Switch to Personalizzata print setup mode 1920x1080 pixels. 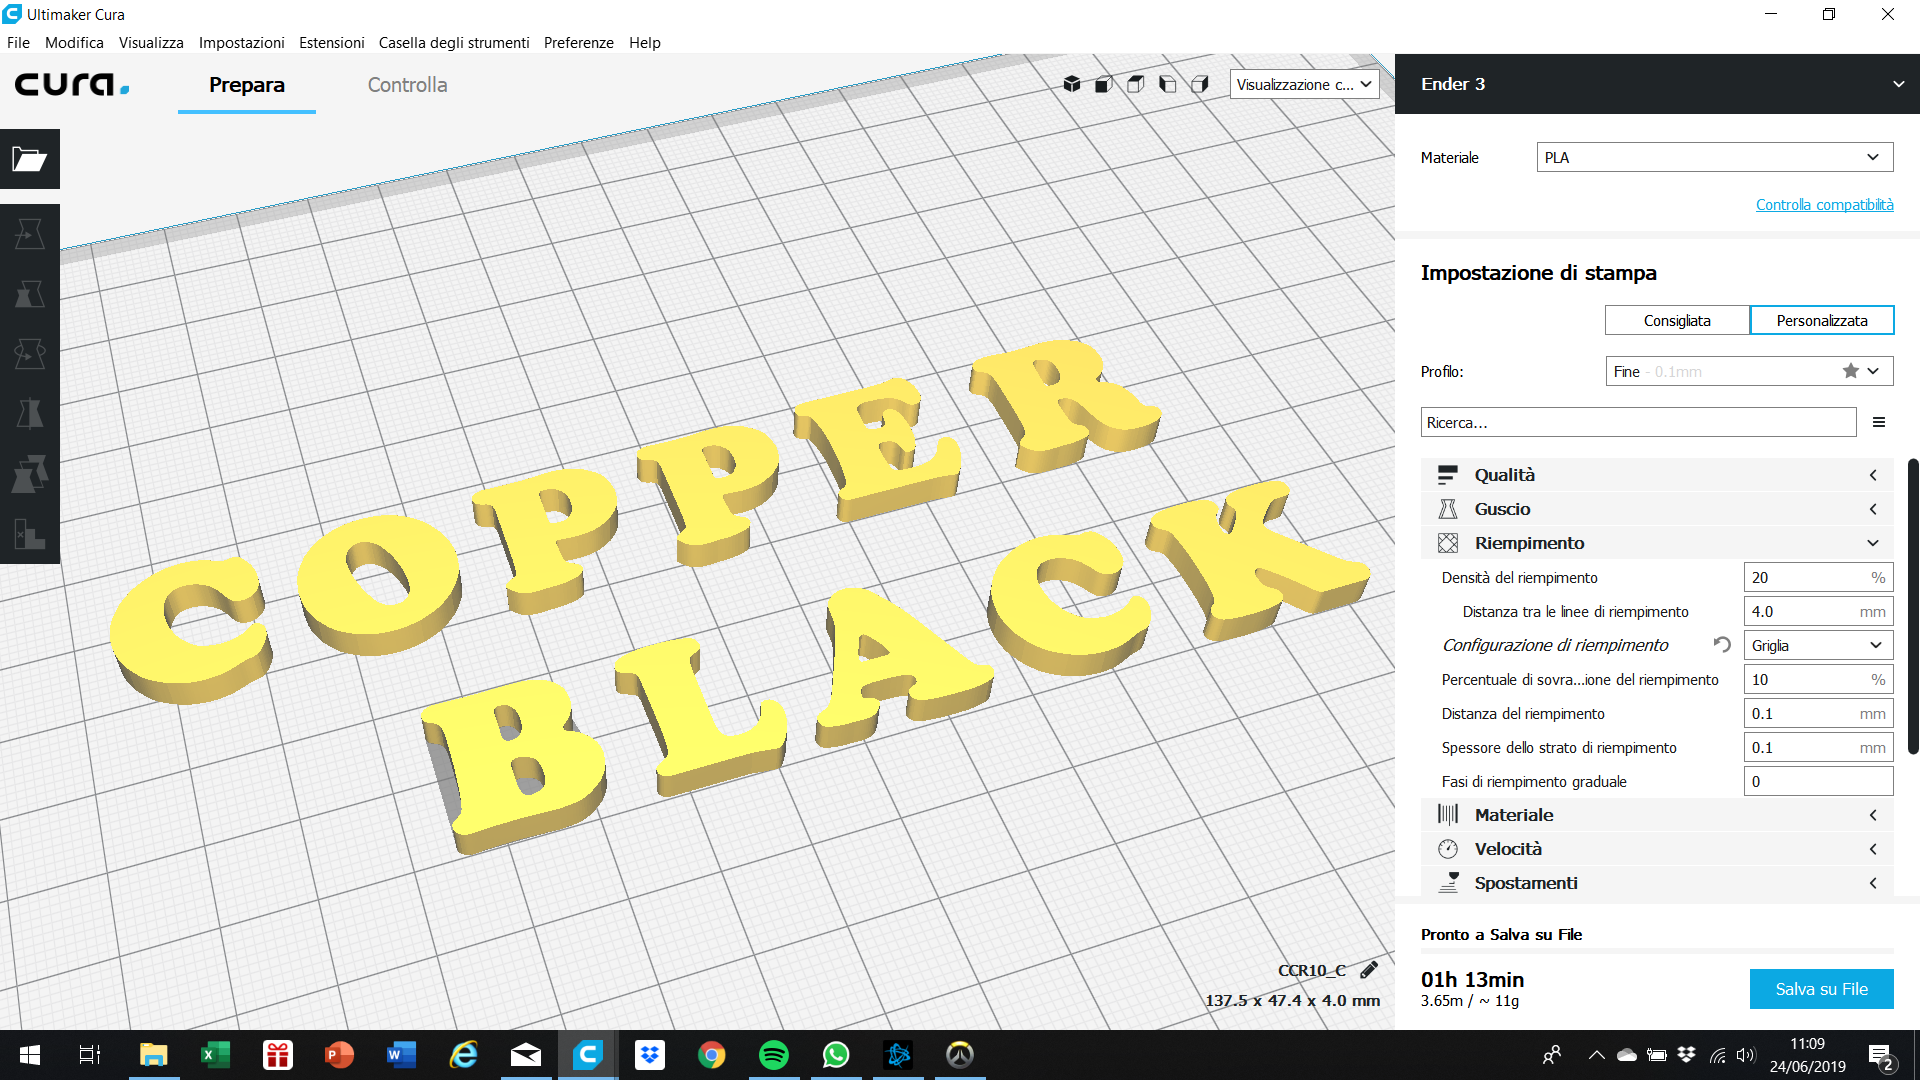(x=1821, y=320)
